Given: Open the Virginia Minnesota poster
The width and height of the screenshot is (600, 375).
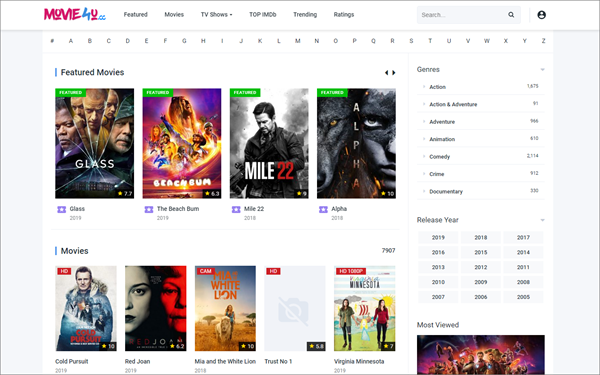Looking at the screenshot, I should (x=365, y=308).
